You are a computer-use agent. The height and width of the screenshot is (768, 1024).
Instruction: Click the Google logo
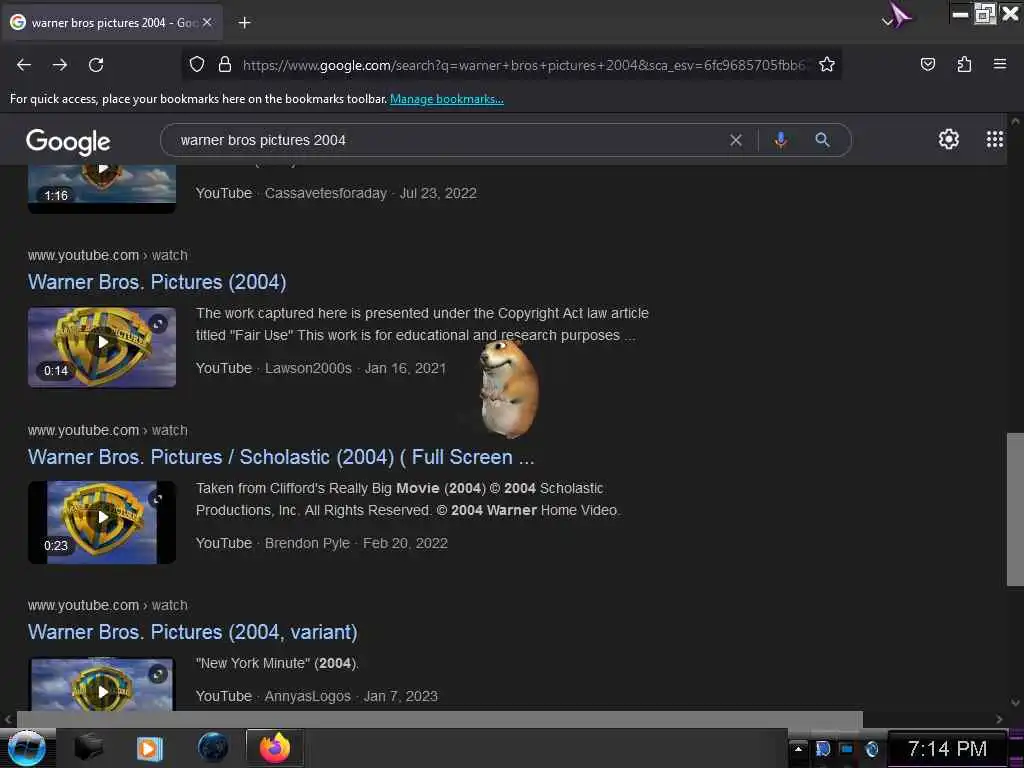point(68,141)
